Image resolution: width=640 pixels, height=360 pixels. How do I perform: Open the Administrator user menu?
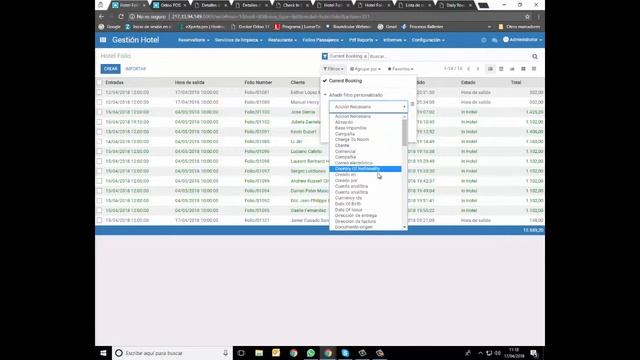[x=522, y=40]
